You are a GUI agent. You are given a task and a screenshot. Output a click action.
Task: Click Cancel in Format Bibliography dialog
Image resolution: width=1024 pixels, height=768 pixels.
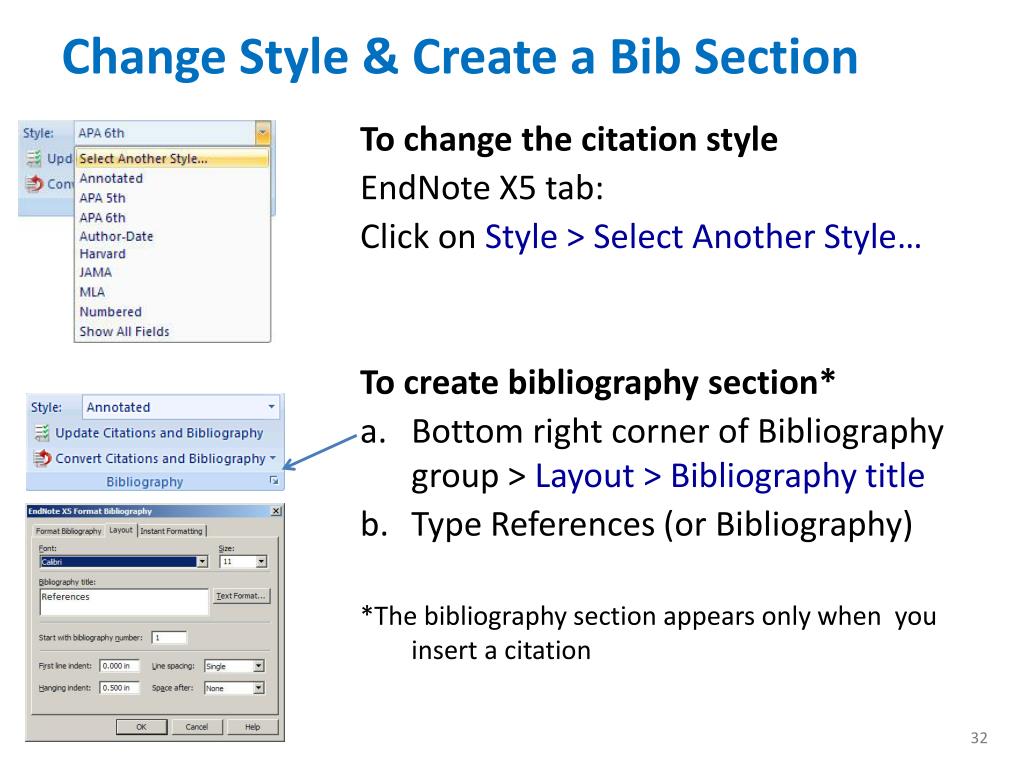tap(197, 727)
